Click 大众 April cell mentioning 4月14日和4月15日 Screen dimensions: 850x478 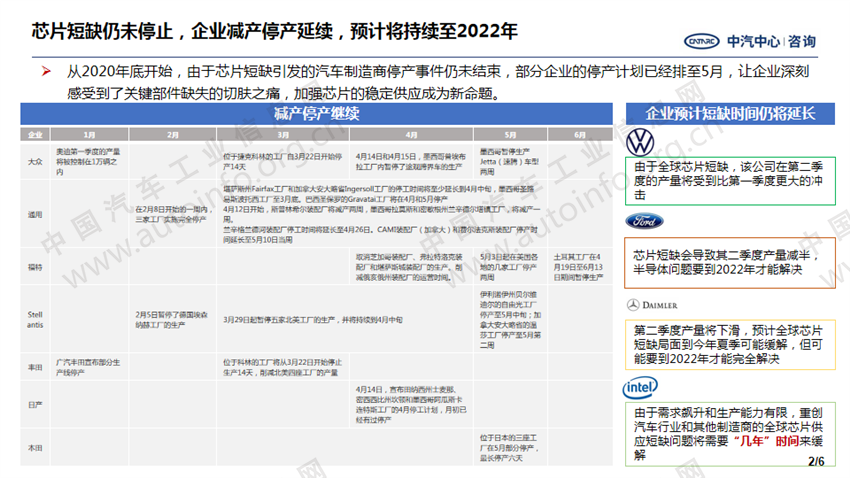point(410,162)
